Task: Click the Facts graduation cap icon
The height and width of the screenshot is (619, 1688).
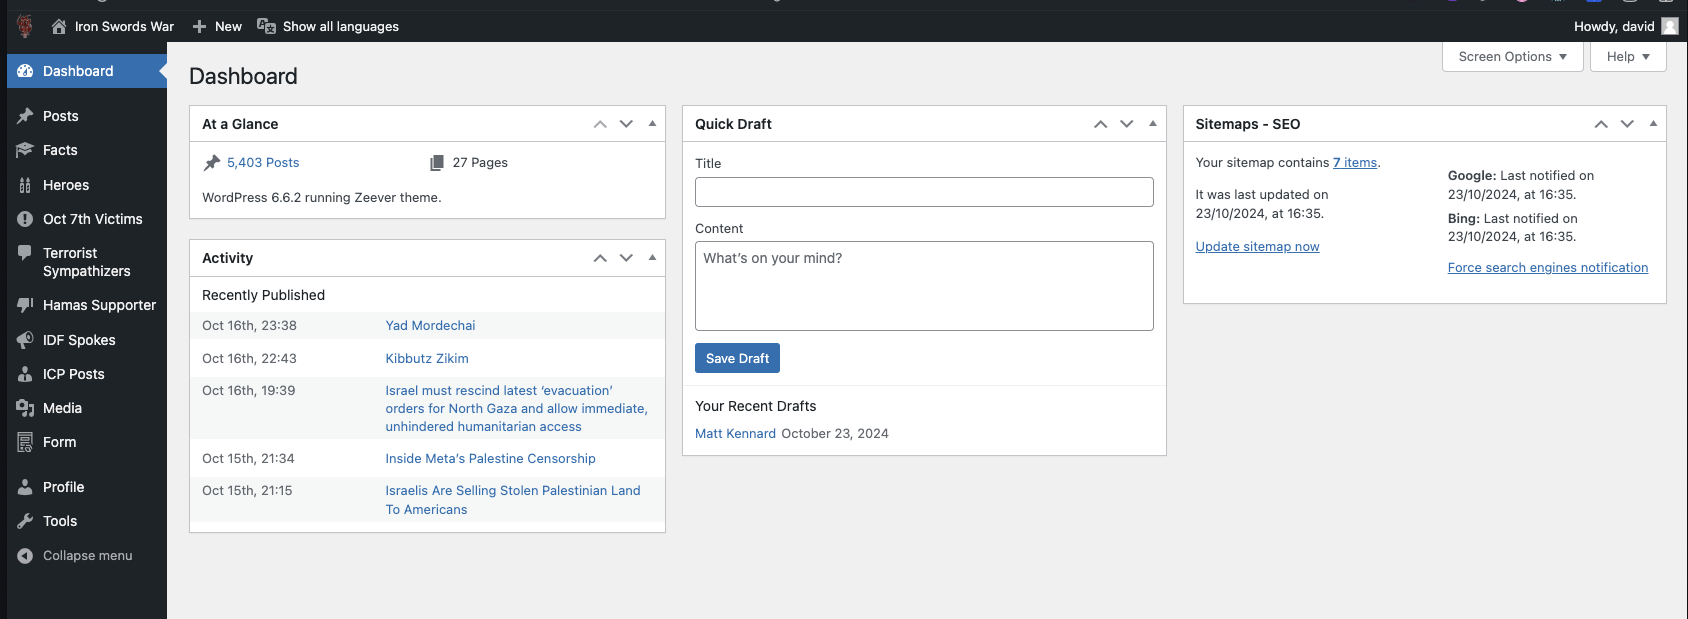Action: (25, 150)
